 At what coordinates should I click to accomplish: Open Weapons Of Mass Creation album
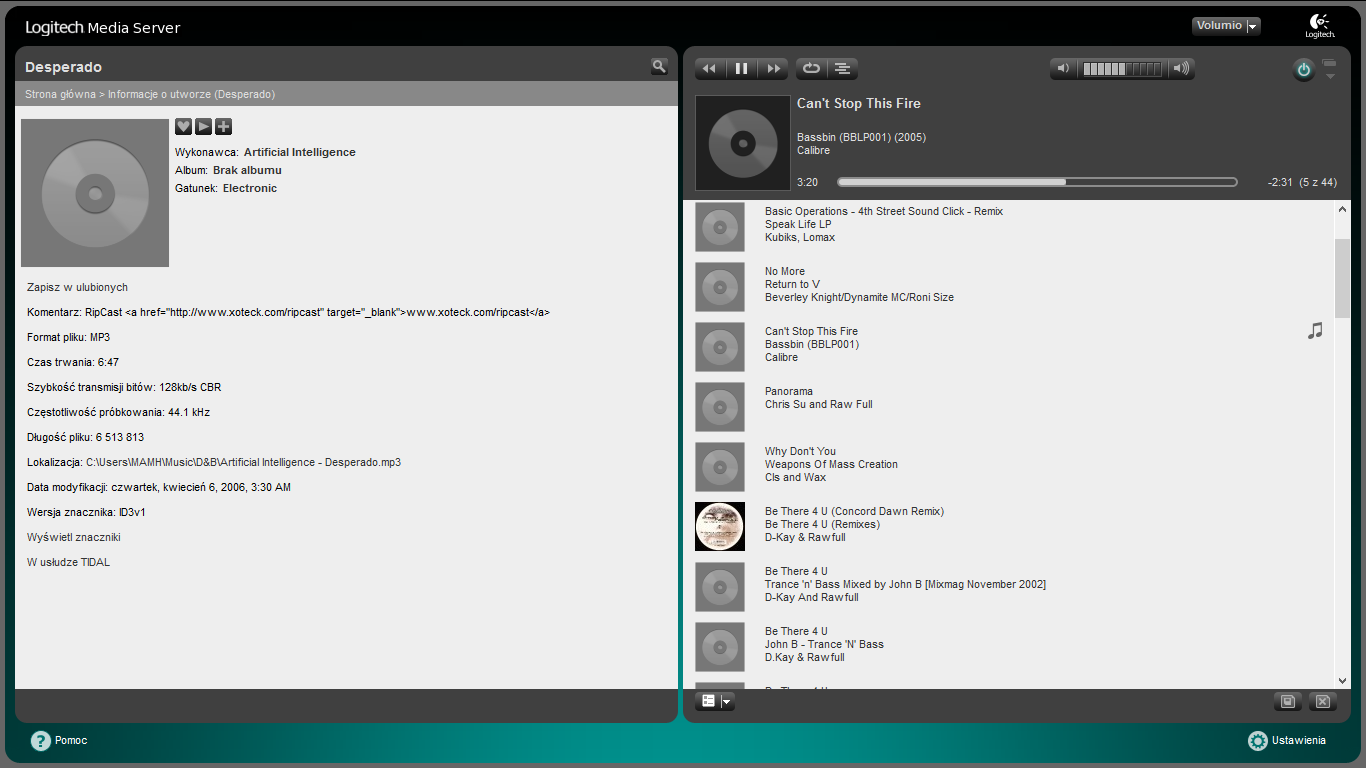point(831,464)
